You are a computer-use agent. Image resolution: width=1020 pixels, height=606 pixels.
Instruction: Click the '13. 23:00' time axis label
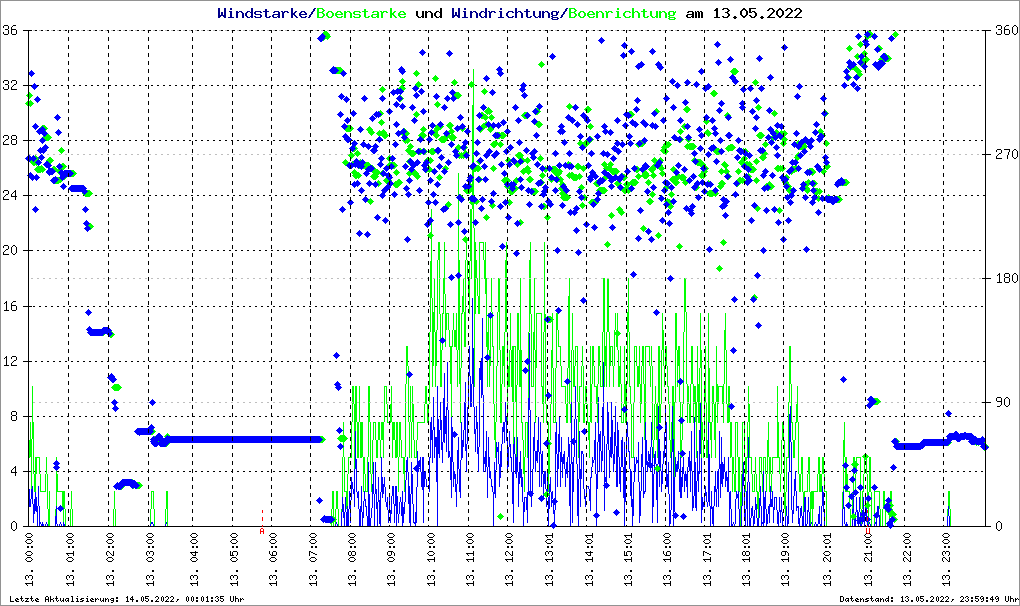(948, 562)
